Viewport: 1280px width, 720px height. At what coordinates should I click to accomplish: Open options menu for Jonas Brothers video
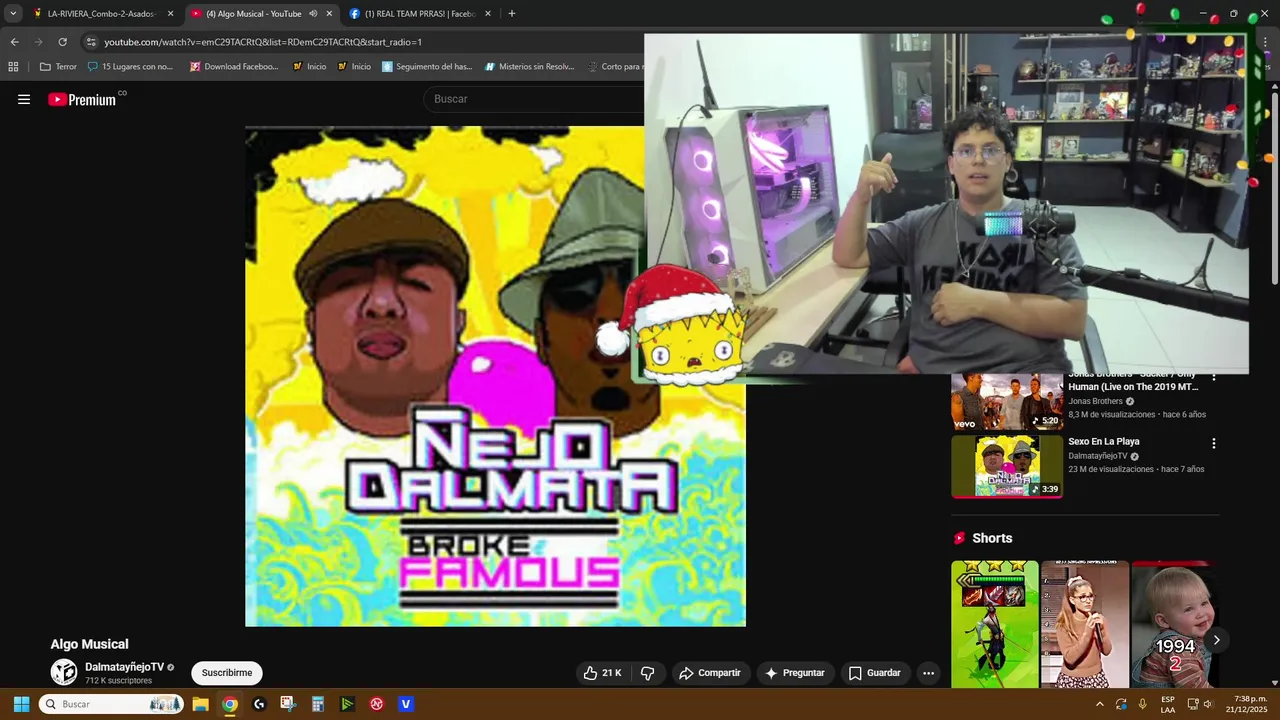pos(1214,378)
